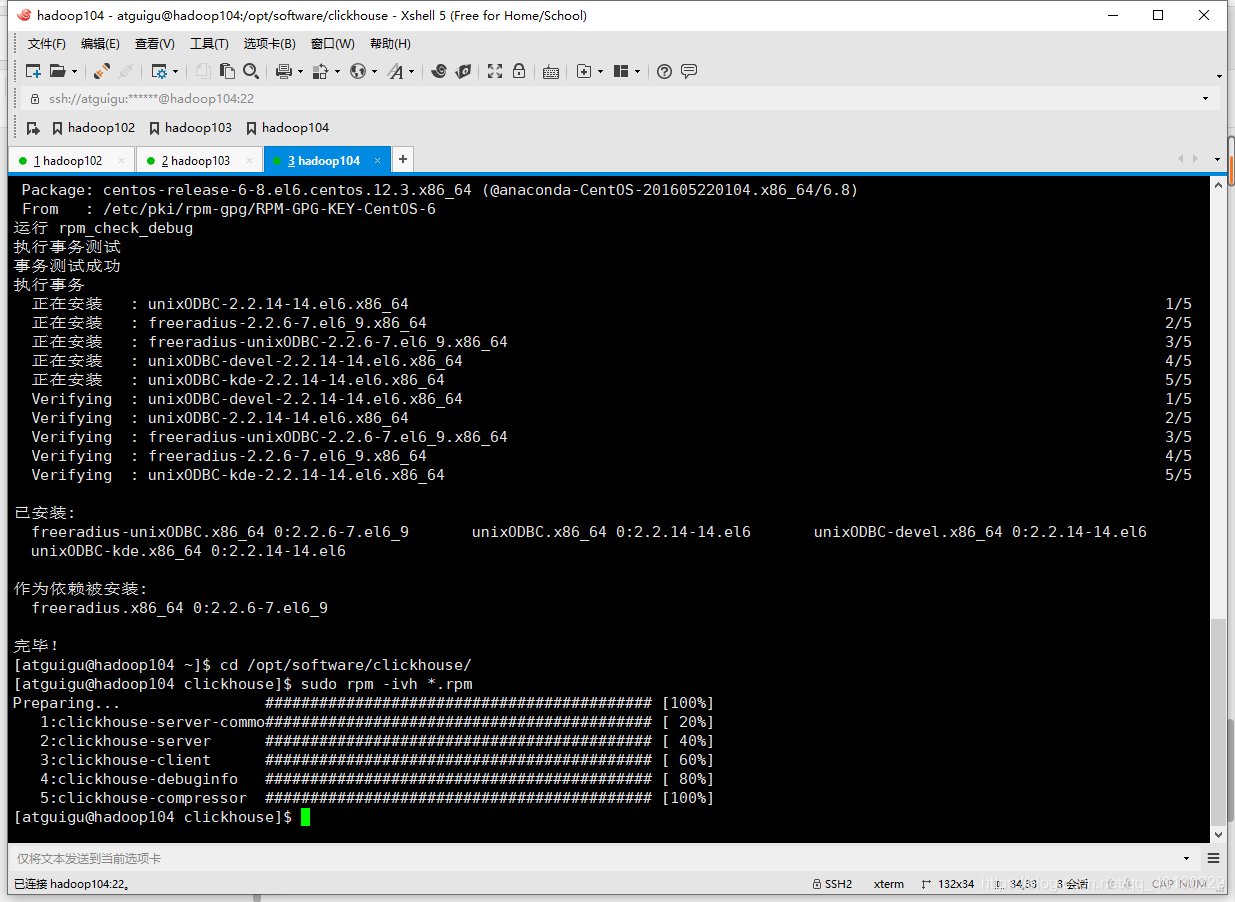The image size is (1235, 902).
Task: Click the add-pane plus icon in toolbar
Action: 585,71
